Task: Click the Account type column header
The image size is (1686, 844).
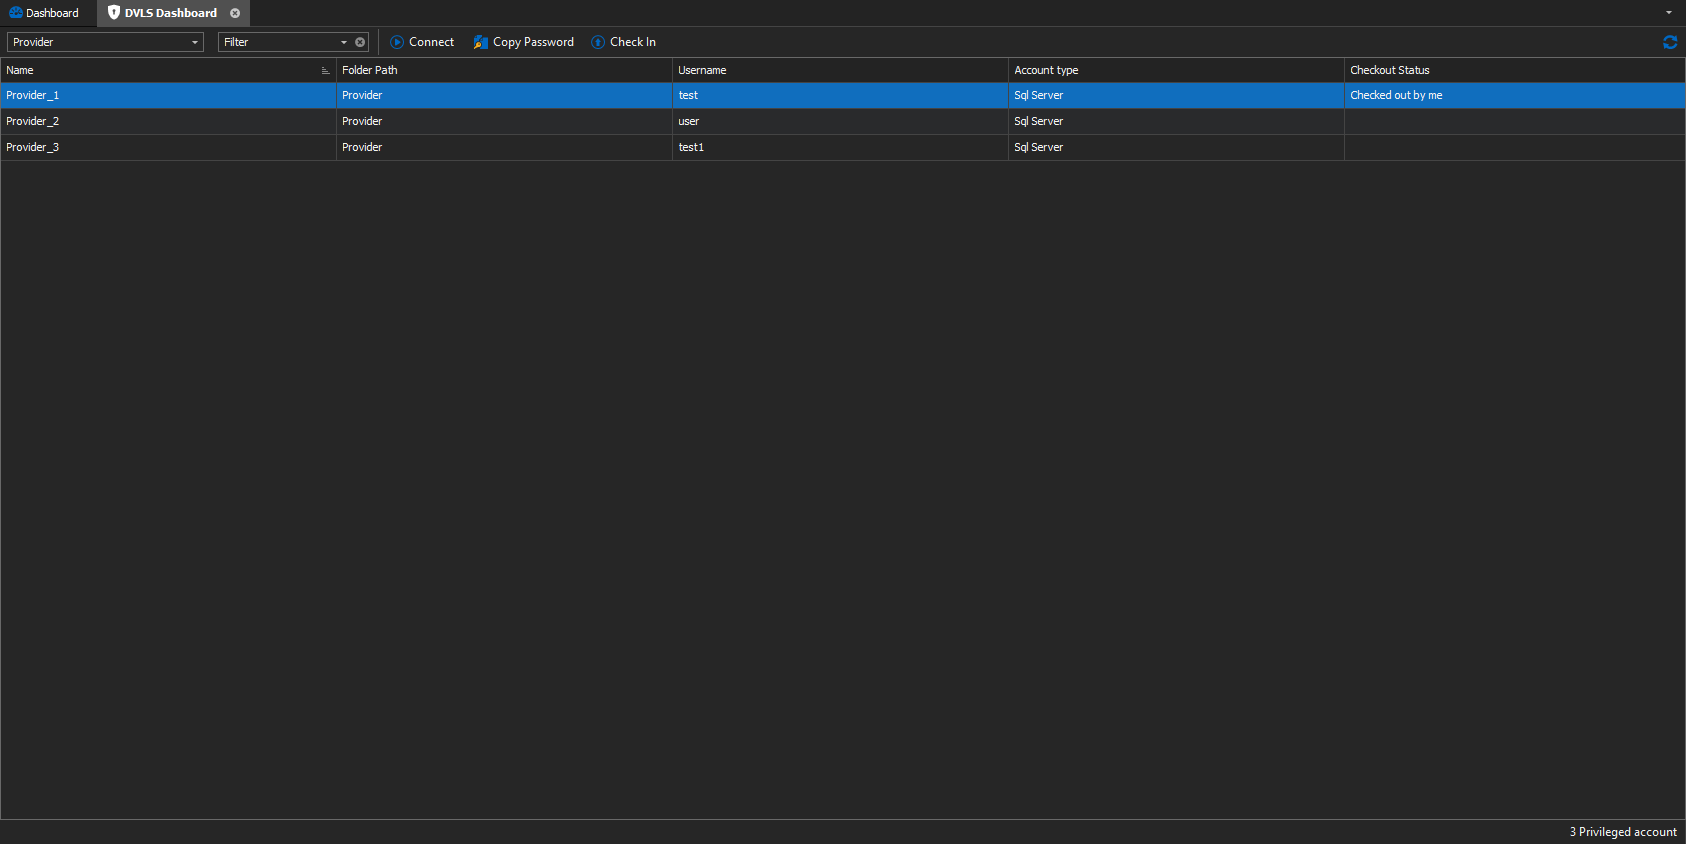Action: [1046, 70]
